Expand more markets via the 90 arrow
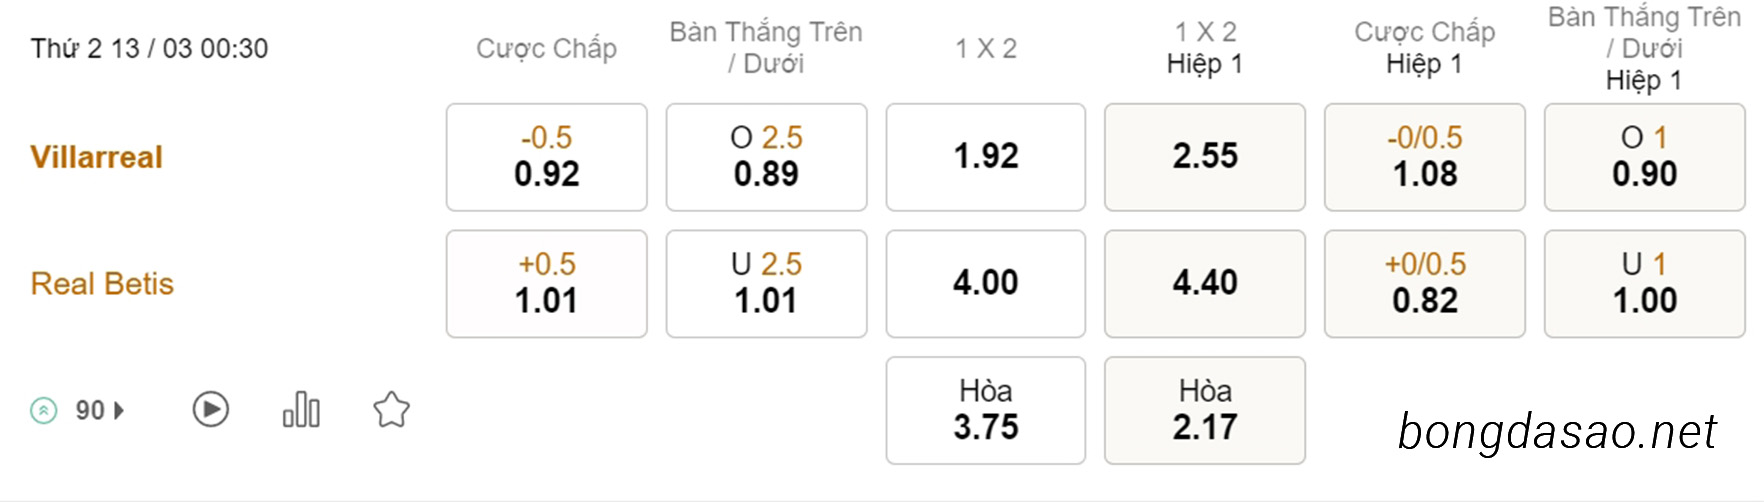 tap(100, 410)
